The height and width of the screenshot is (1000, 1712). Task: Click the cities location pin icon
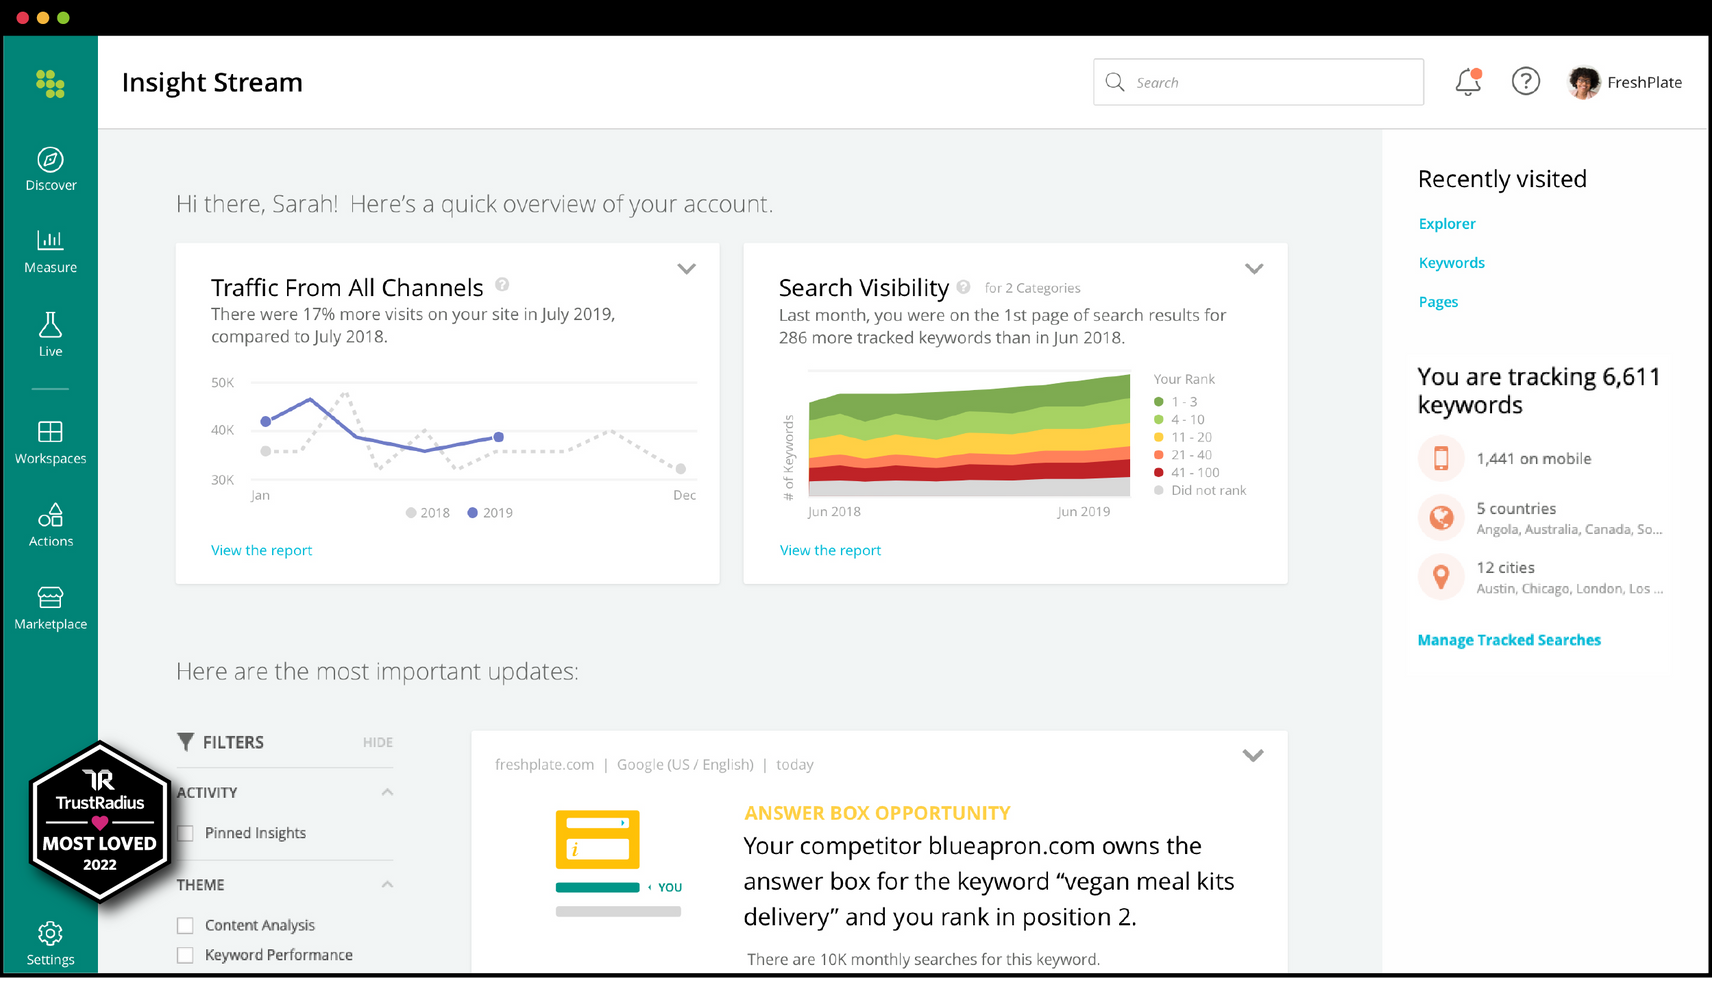pyautogui.click(x=1441, y=577)
